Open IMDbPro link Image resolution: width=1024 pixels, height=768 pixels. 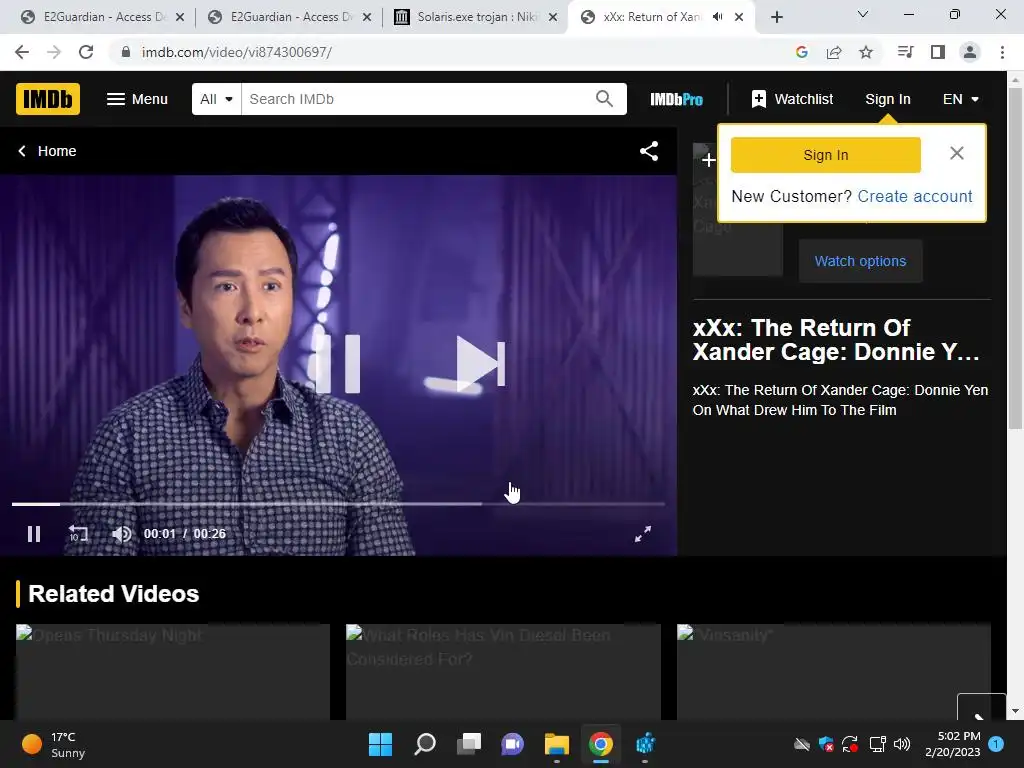coord(676,99)
